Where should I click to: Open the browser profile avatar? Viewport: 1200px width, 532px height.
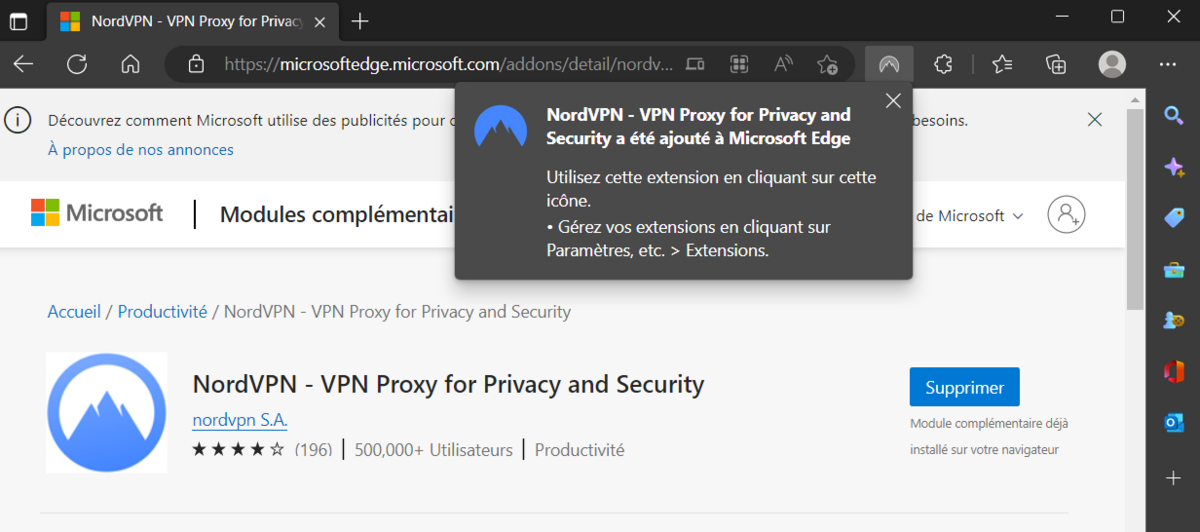tap(1112, 64)
